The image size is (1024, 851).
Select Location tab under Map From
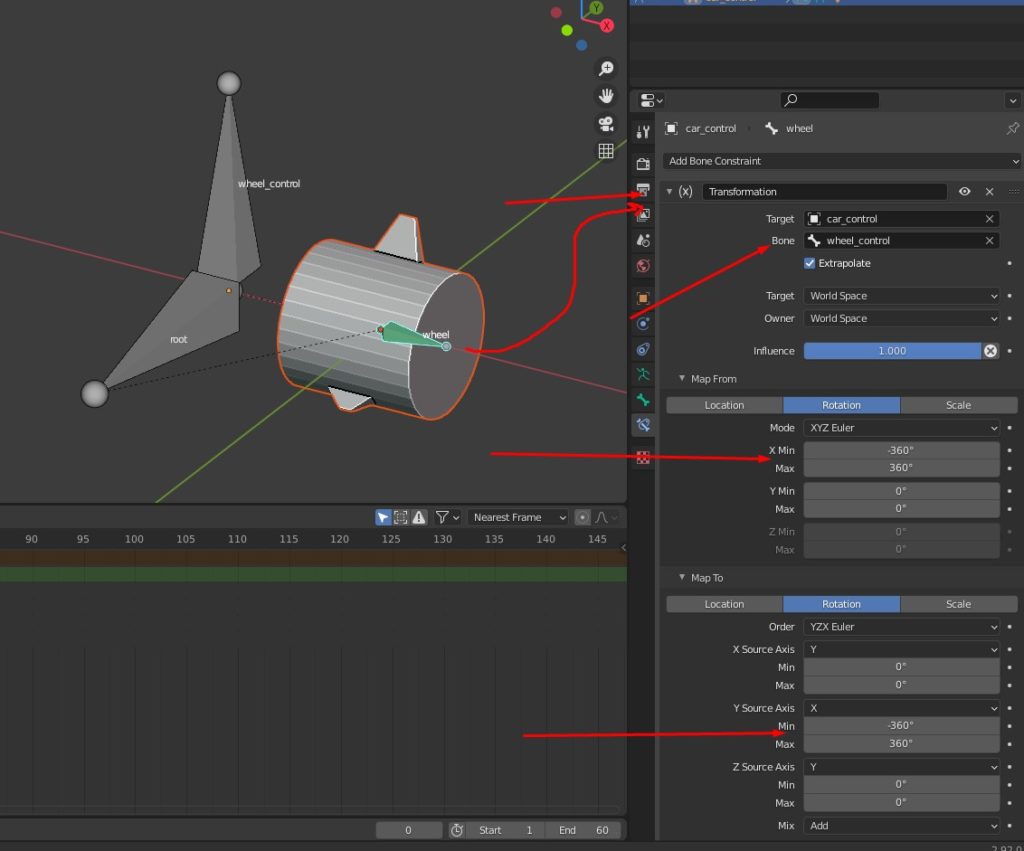[724, 405]
